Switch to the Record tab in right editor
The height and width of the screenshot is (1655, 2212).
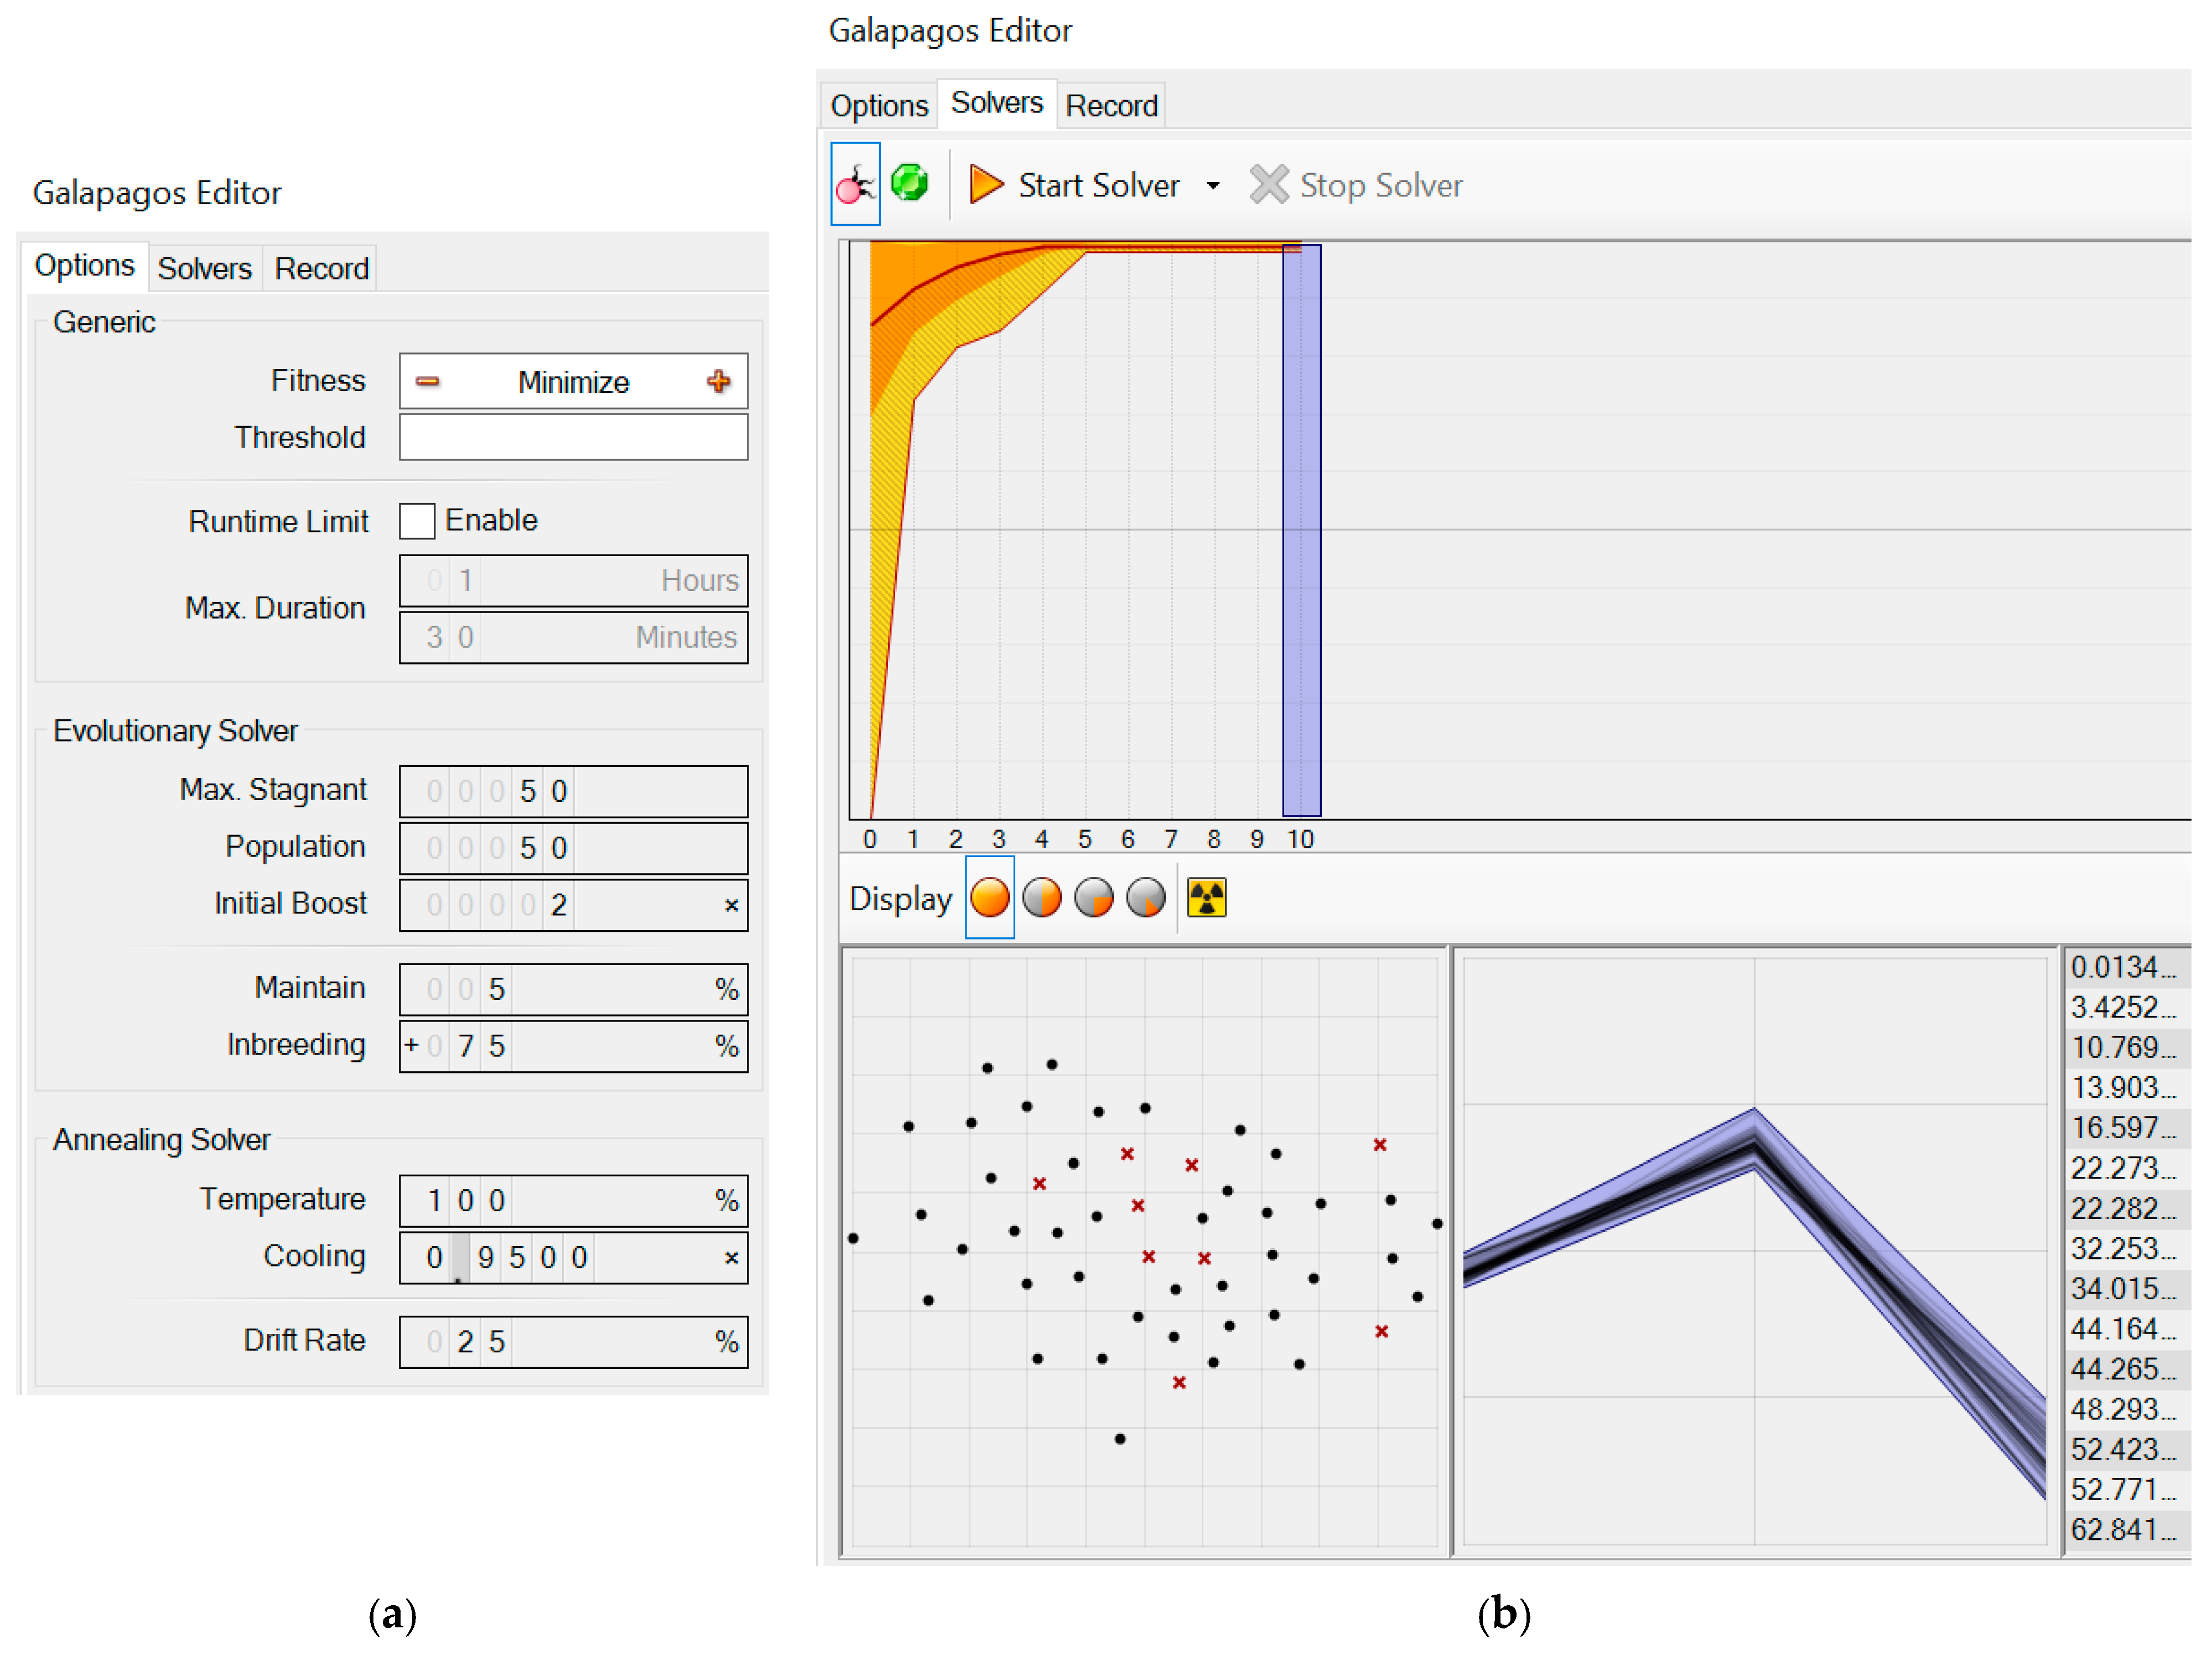click(x=1111, y=106)
